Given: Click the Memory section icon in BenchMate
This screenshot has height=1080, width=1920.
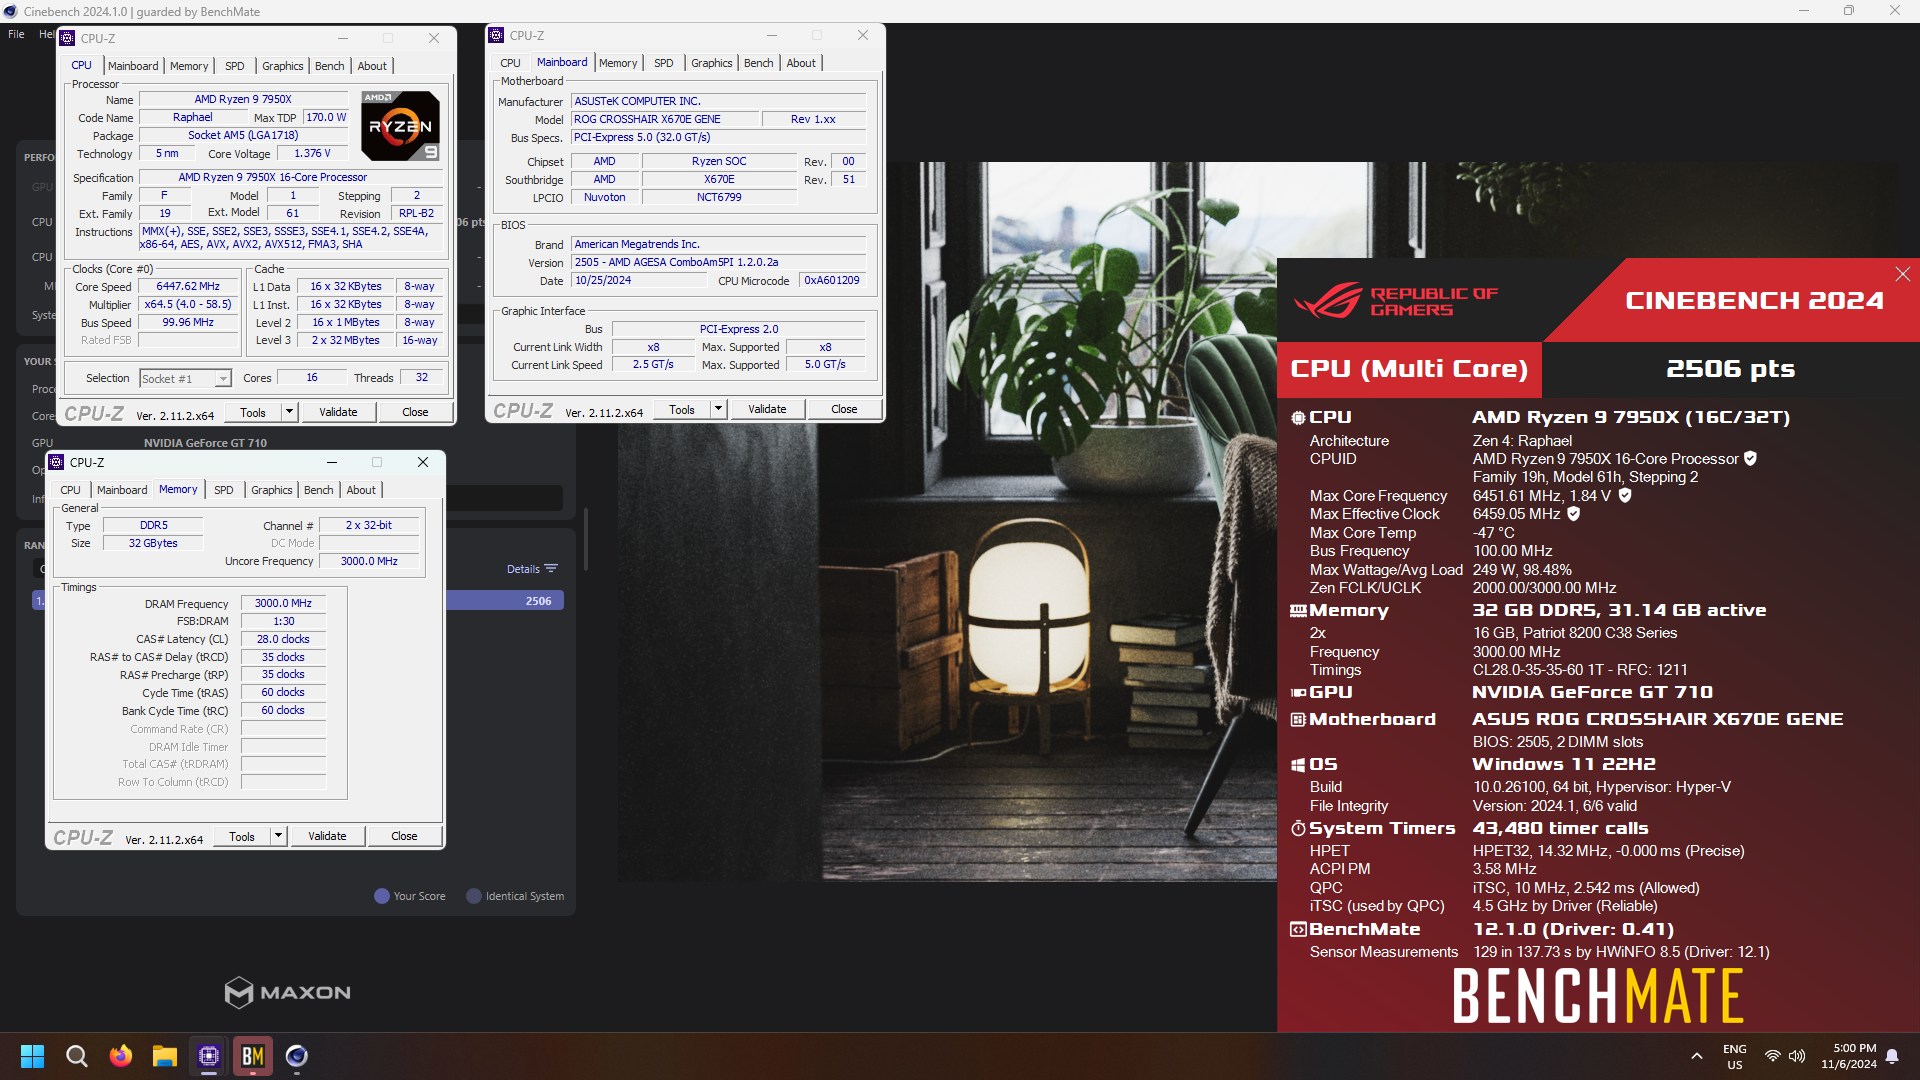Looking at the screenshot, I should [x=1298, y=610].
